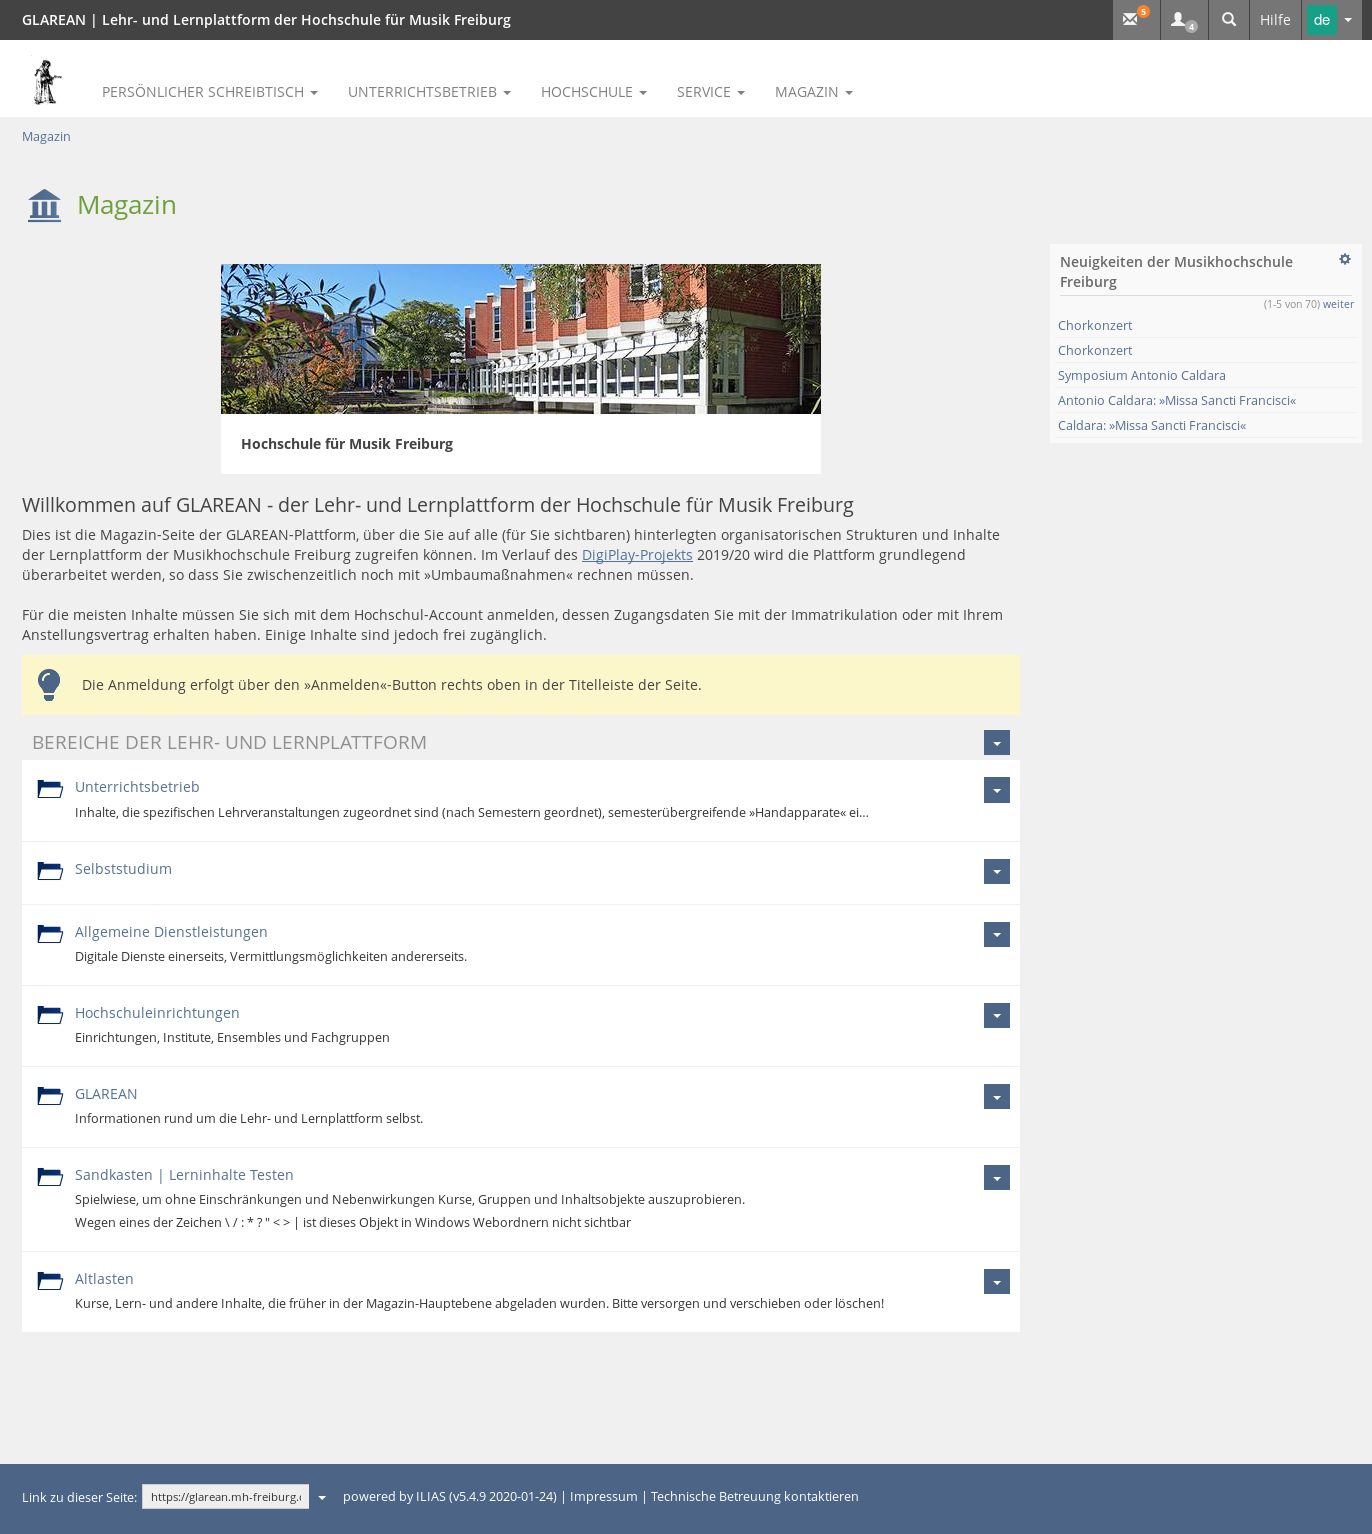Click the folder icon beside Selbststudium

(50, 871)
